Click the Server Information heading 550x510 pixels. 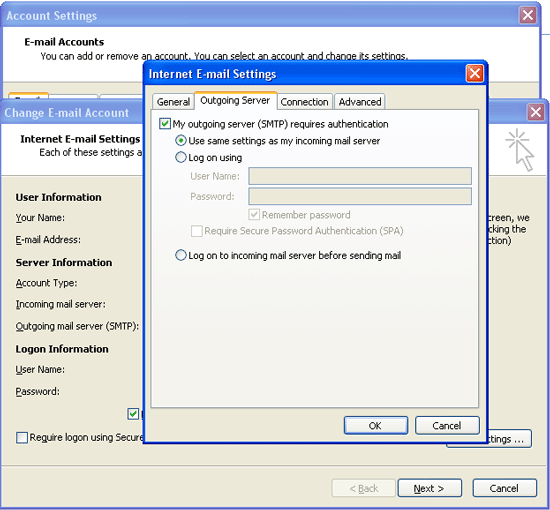click(x=64, y=262)
